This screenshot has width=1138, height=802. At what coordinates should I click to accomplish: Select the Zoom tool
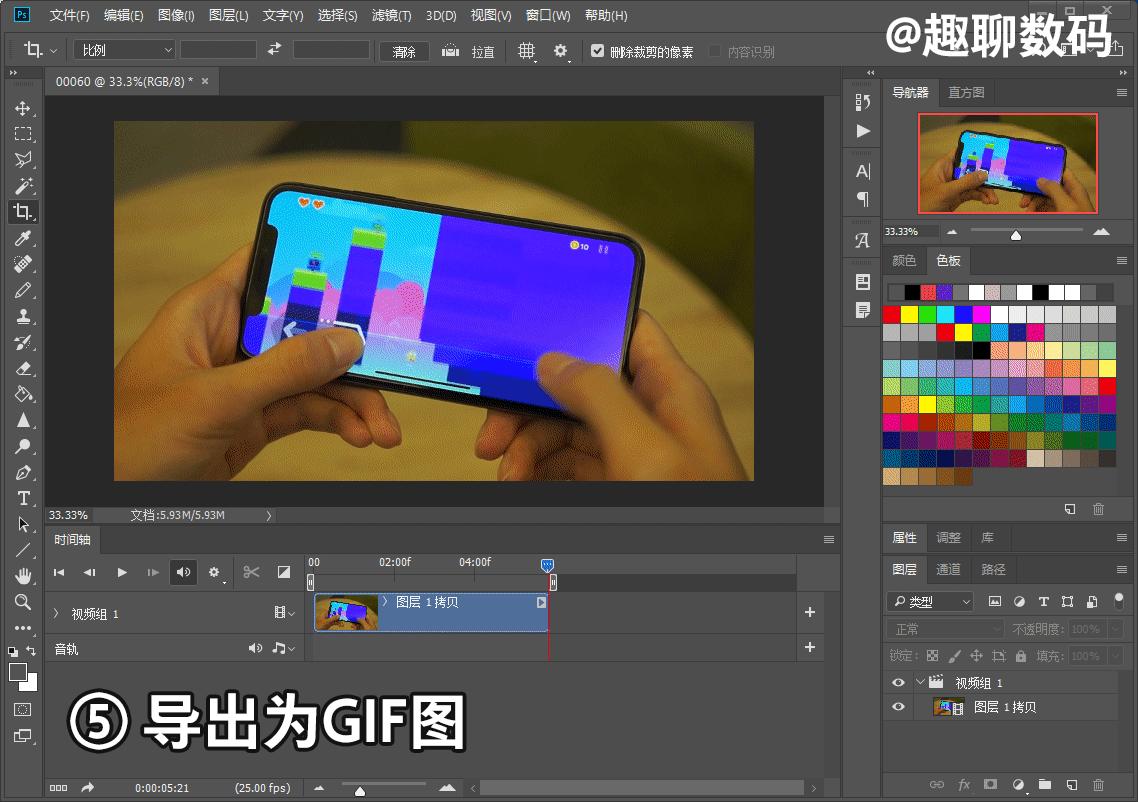pyautogui.click(x=23, y=602)
